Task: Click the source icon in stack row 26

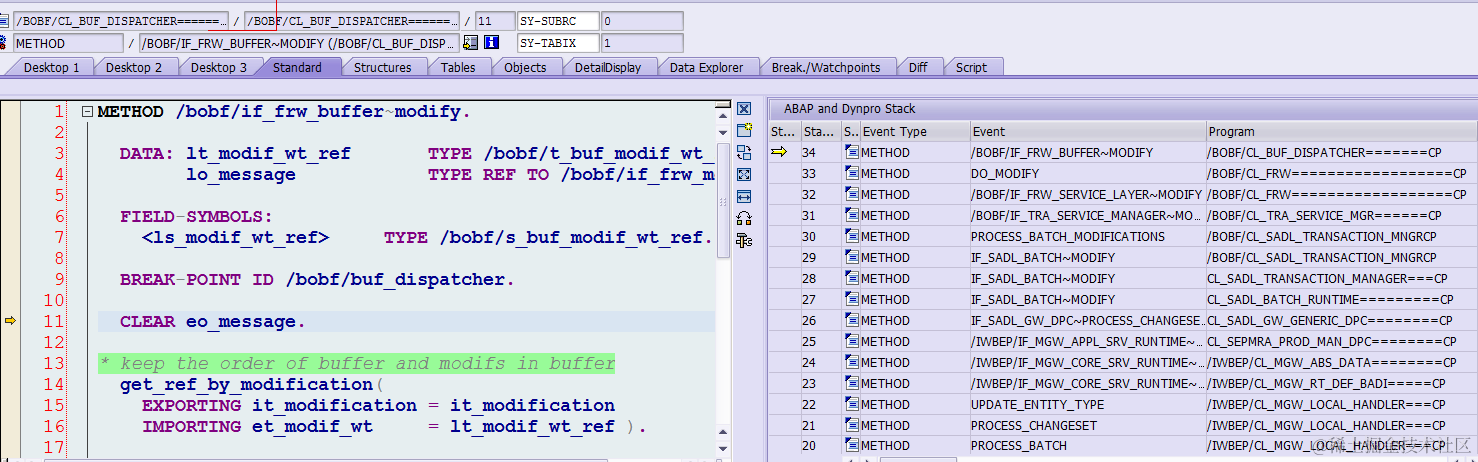Action: coord(851,320)
